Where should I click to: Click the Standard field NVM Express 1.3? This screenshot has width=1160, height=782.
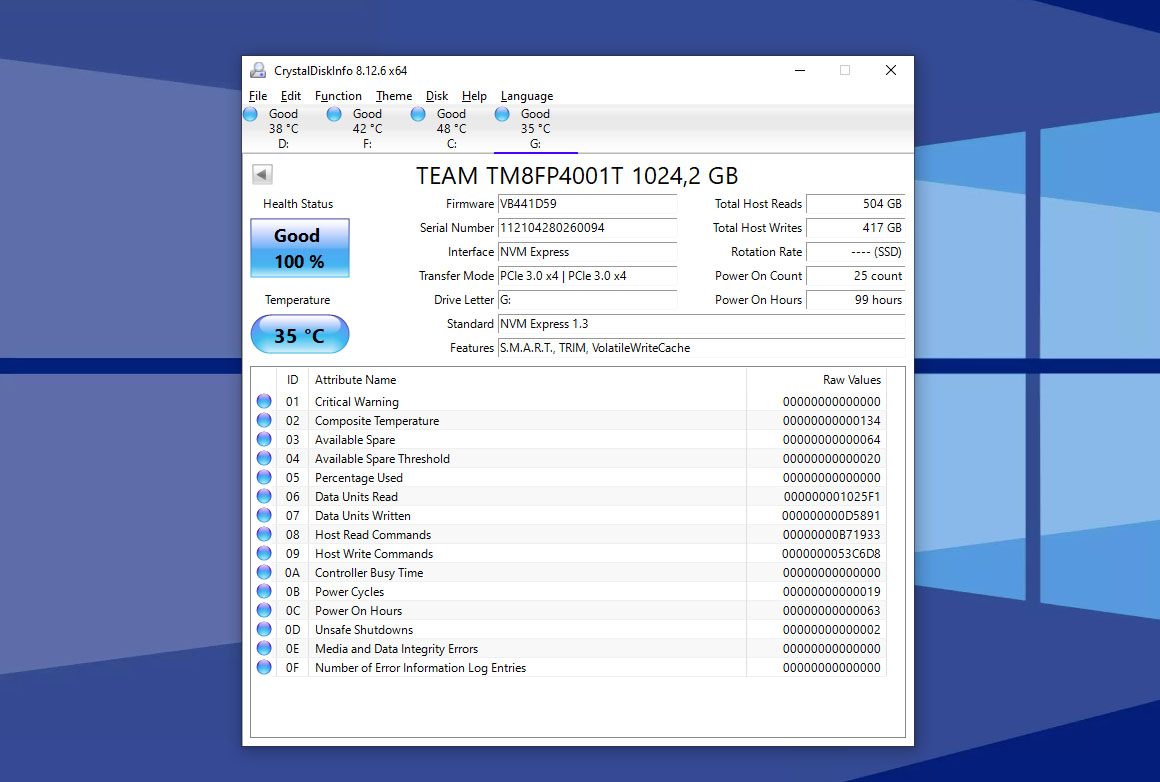point(701,324)
